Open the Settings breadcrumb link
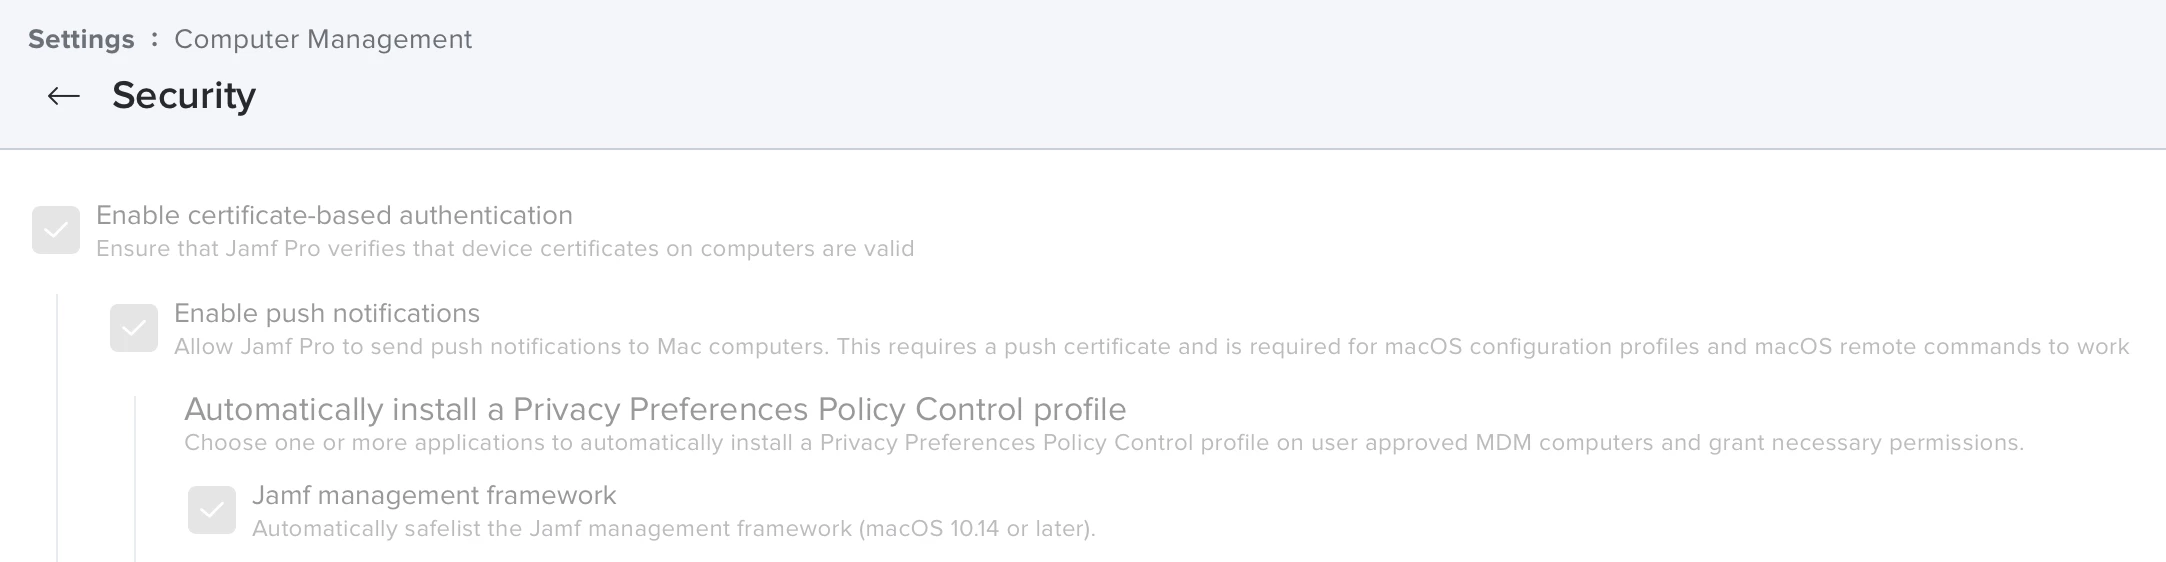 (81, 39)
